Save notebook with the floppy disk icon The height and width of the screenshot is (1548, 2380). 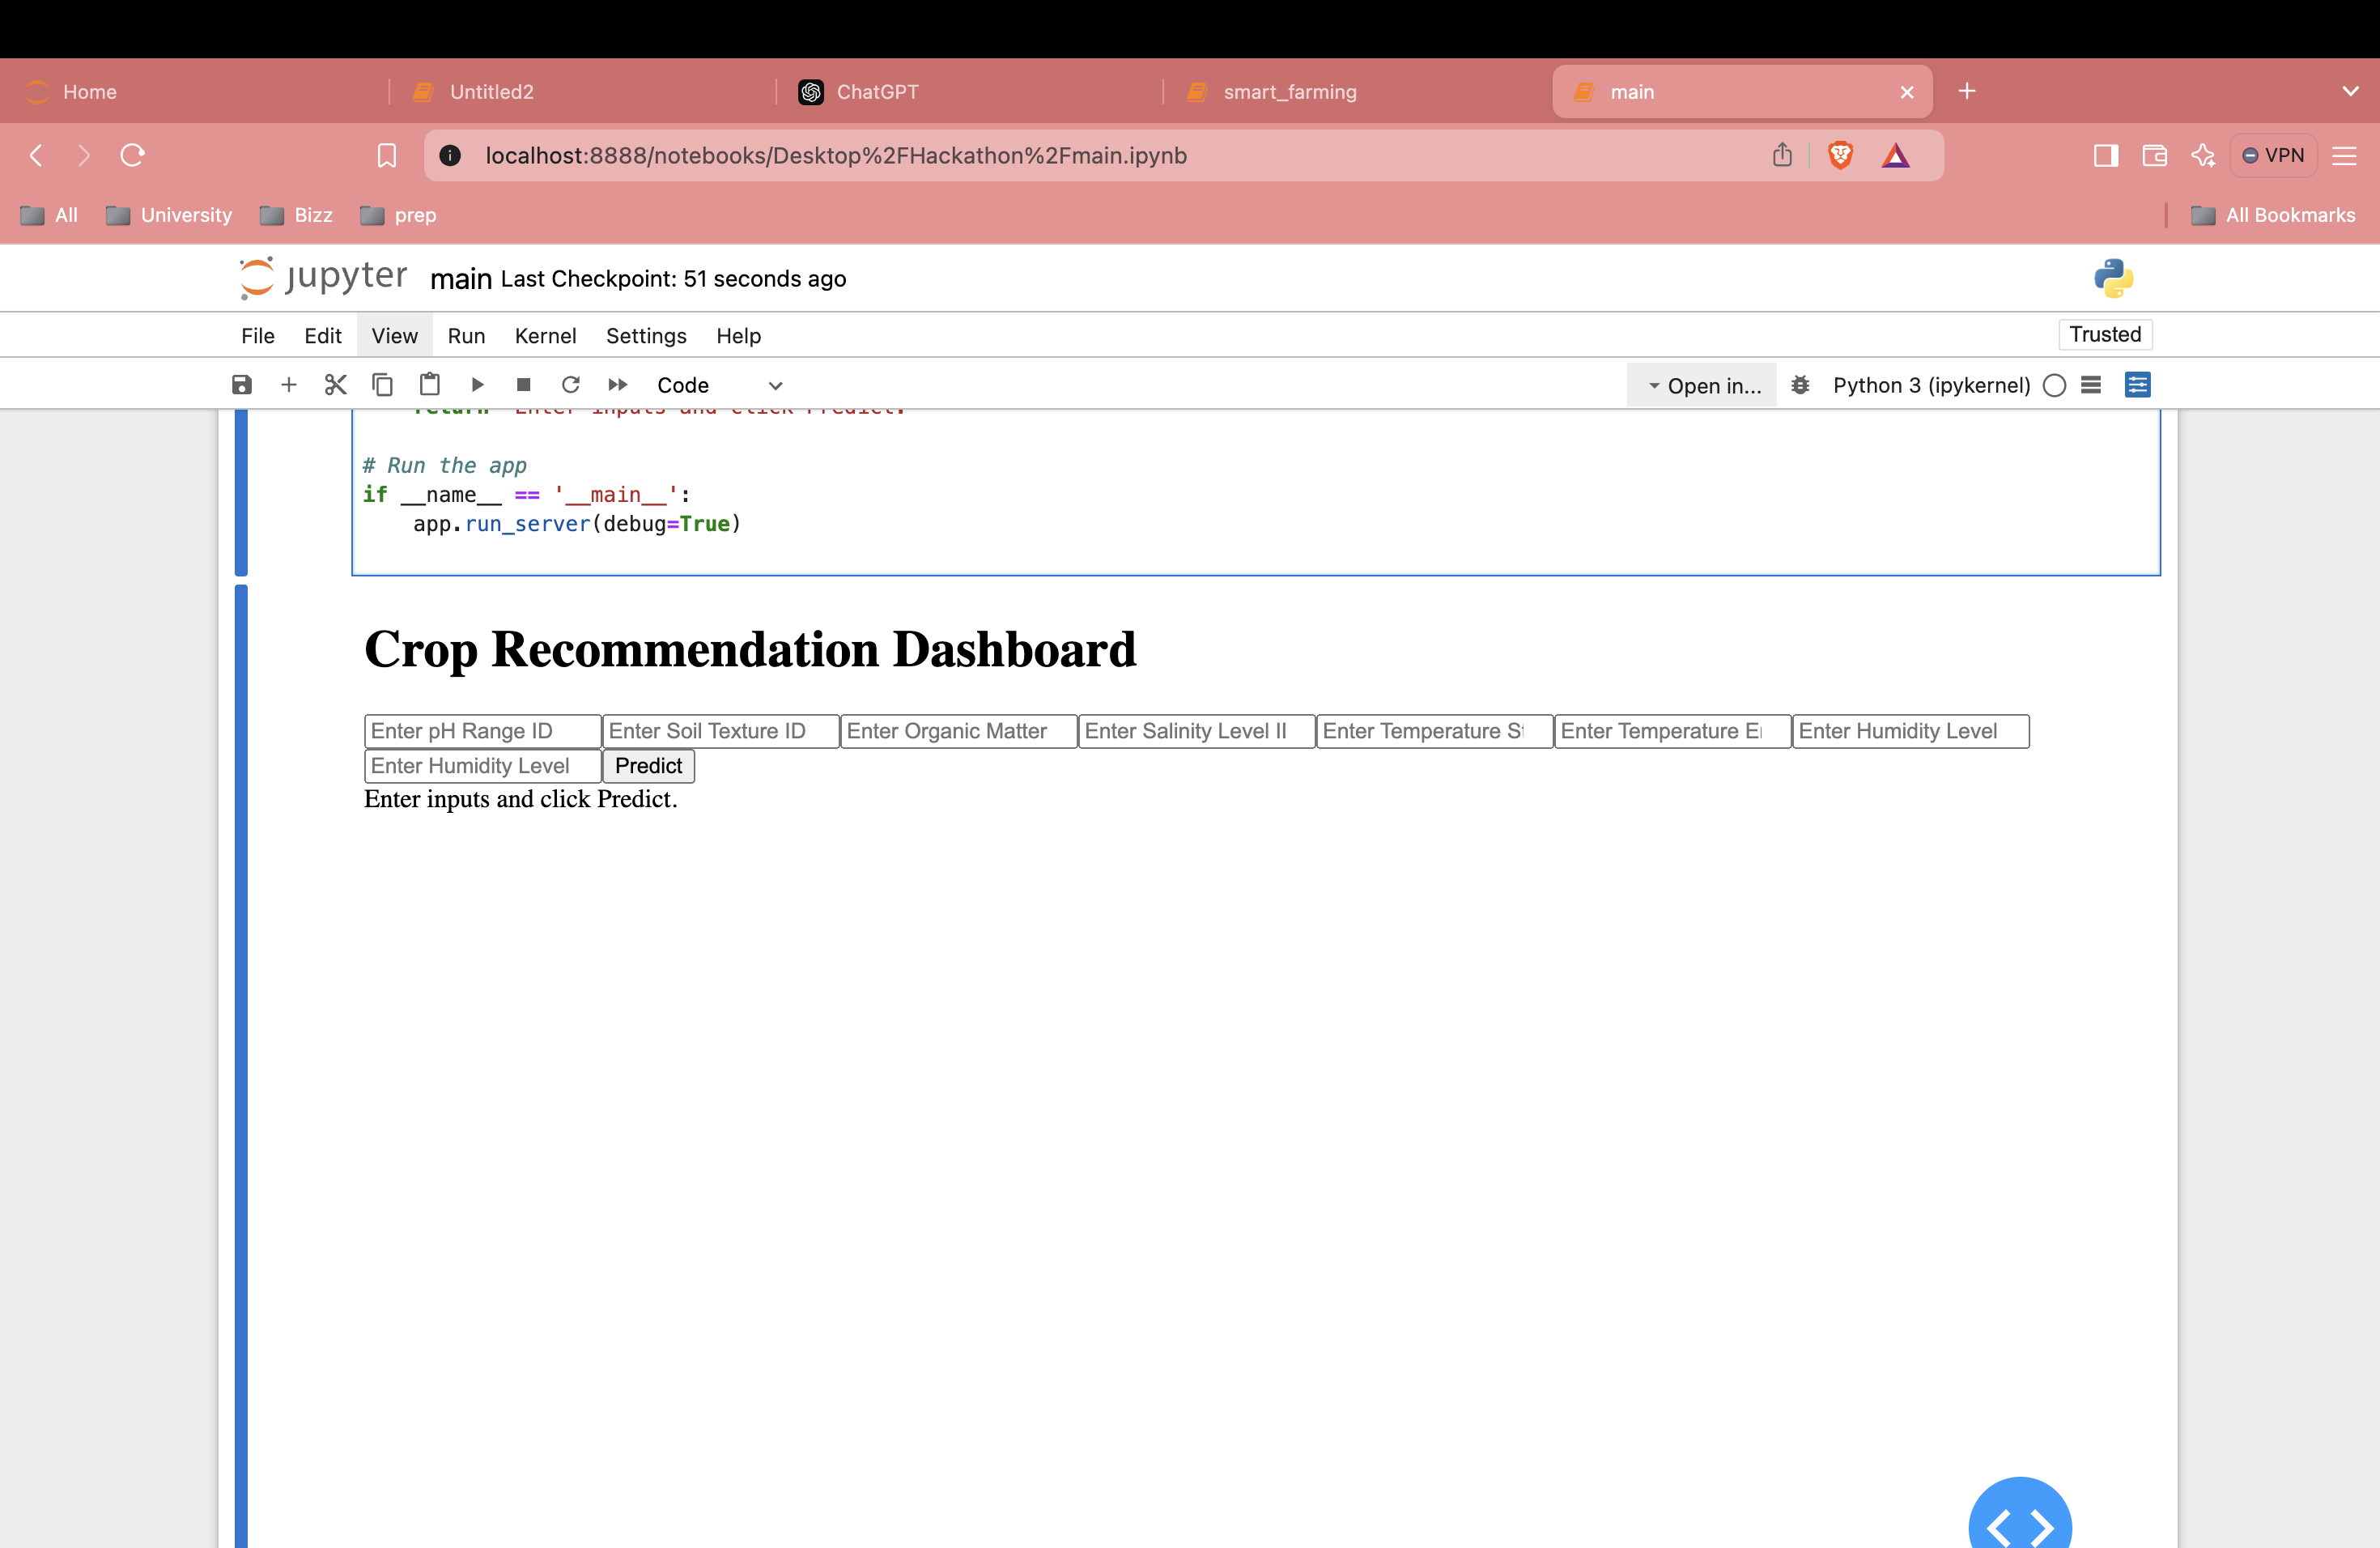pyautogui.click(x=241, y=385)
